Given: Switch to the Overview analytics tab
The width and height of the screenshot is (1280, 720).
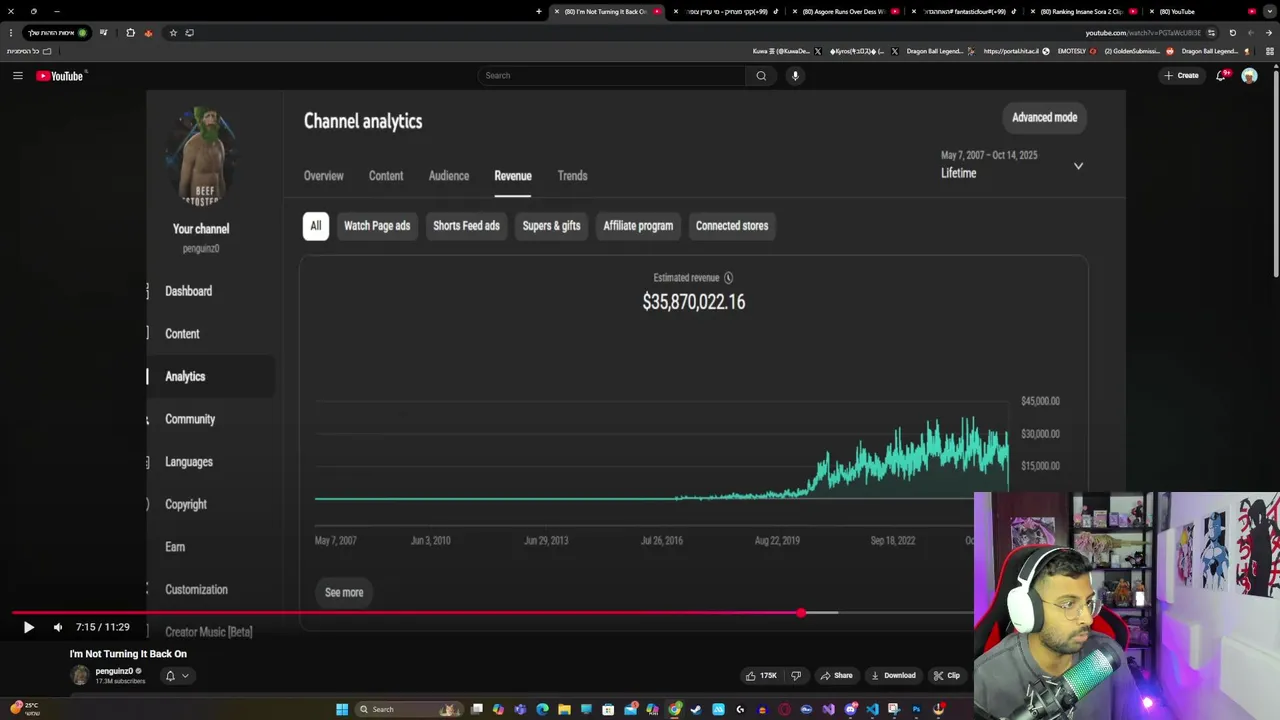Looking at the screenshot, I should [x=323, y=176].
